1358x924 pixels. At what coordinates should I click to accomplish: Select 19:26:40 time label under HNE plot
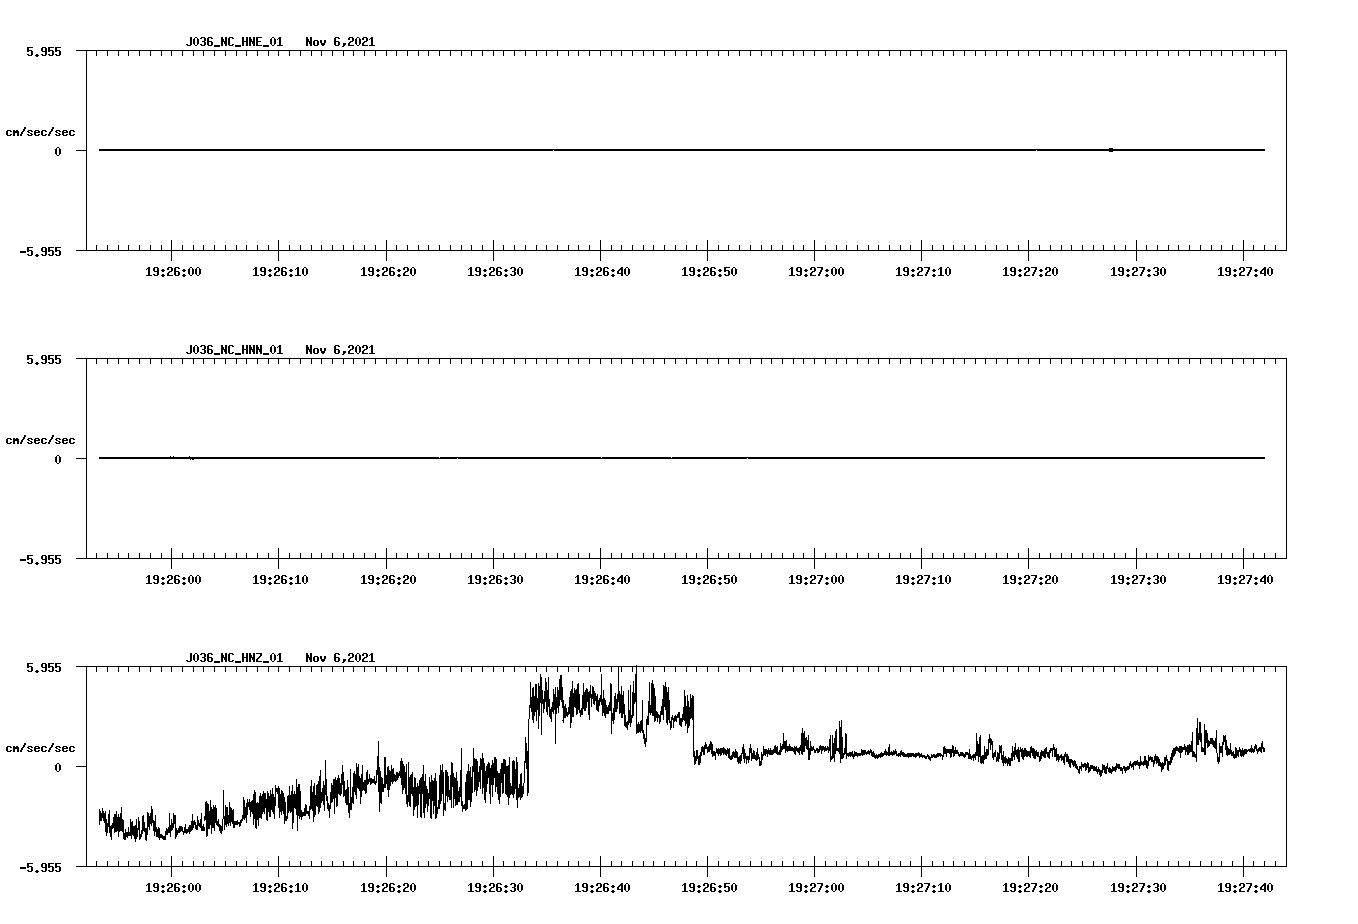(601, 271)
